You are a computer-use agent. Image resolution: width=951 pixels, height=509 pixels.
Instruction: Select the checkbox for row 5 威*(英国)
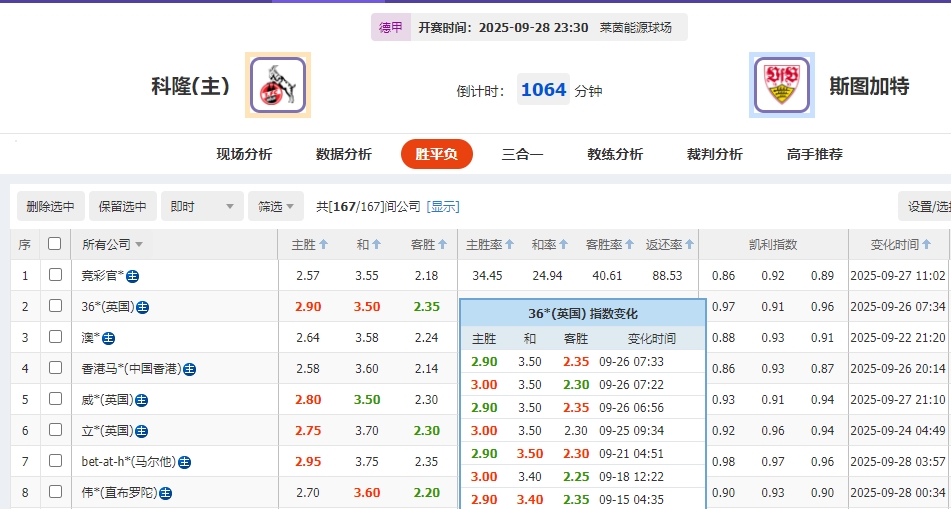tap(55, 400)
